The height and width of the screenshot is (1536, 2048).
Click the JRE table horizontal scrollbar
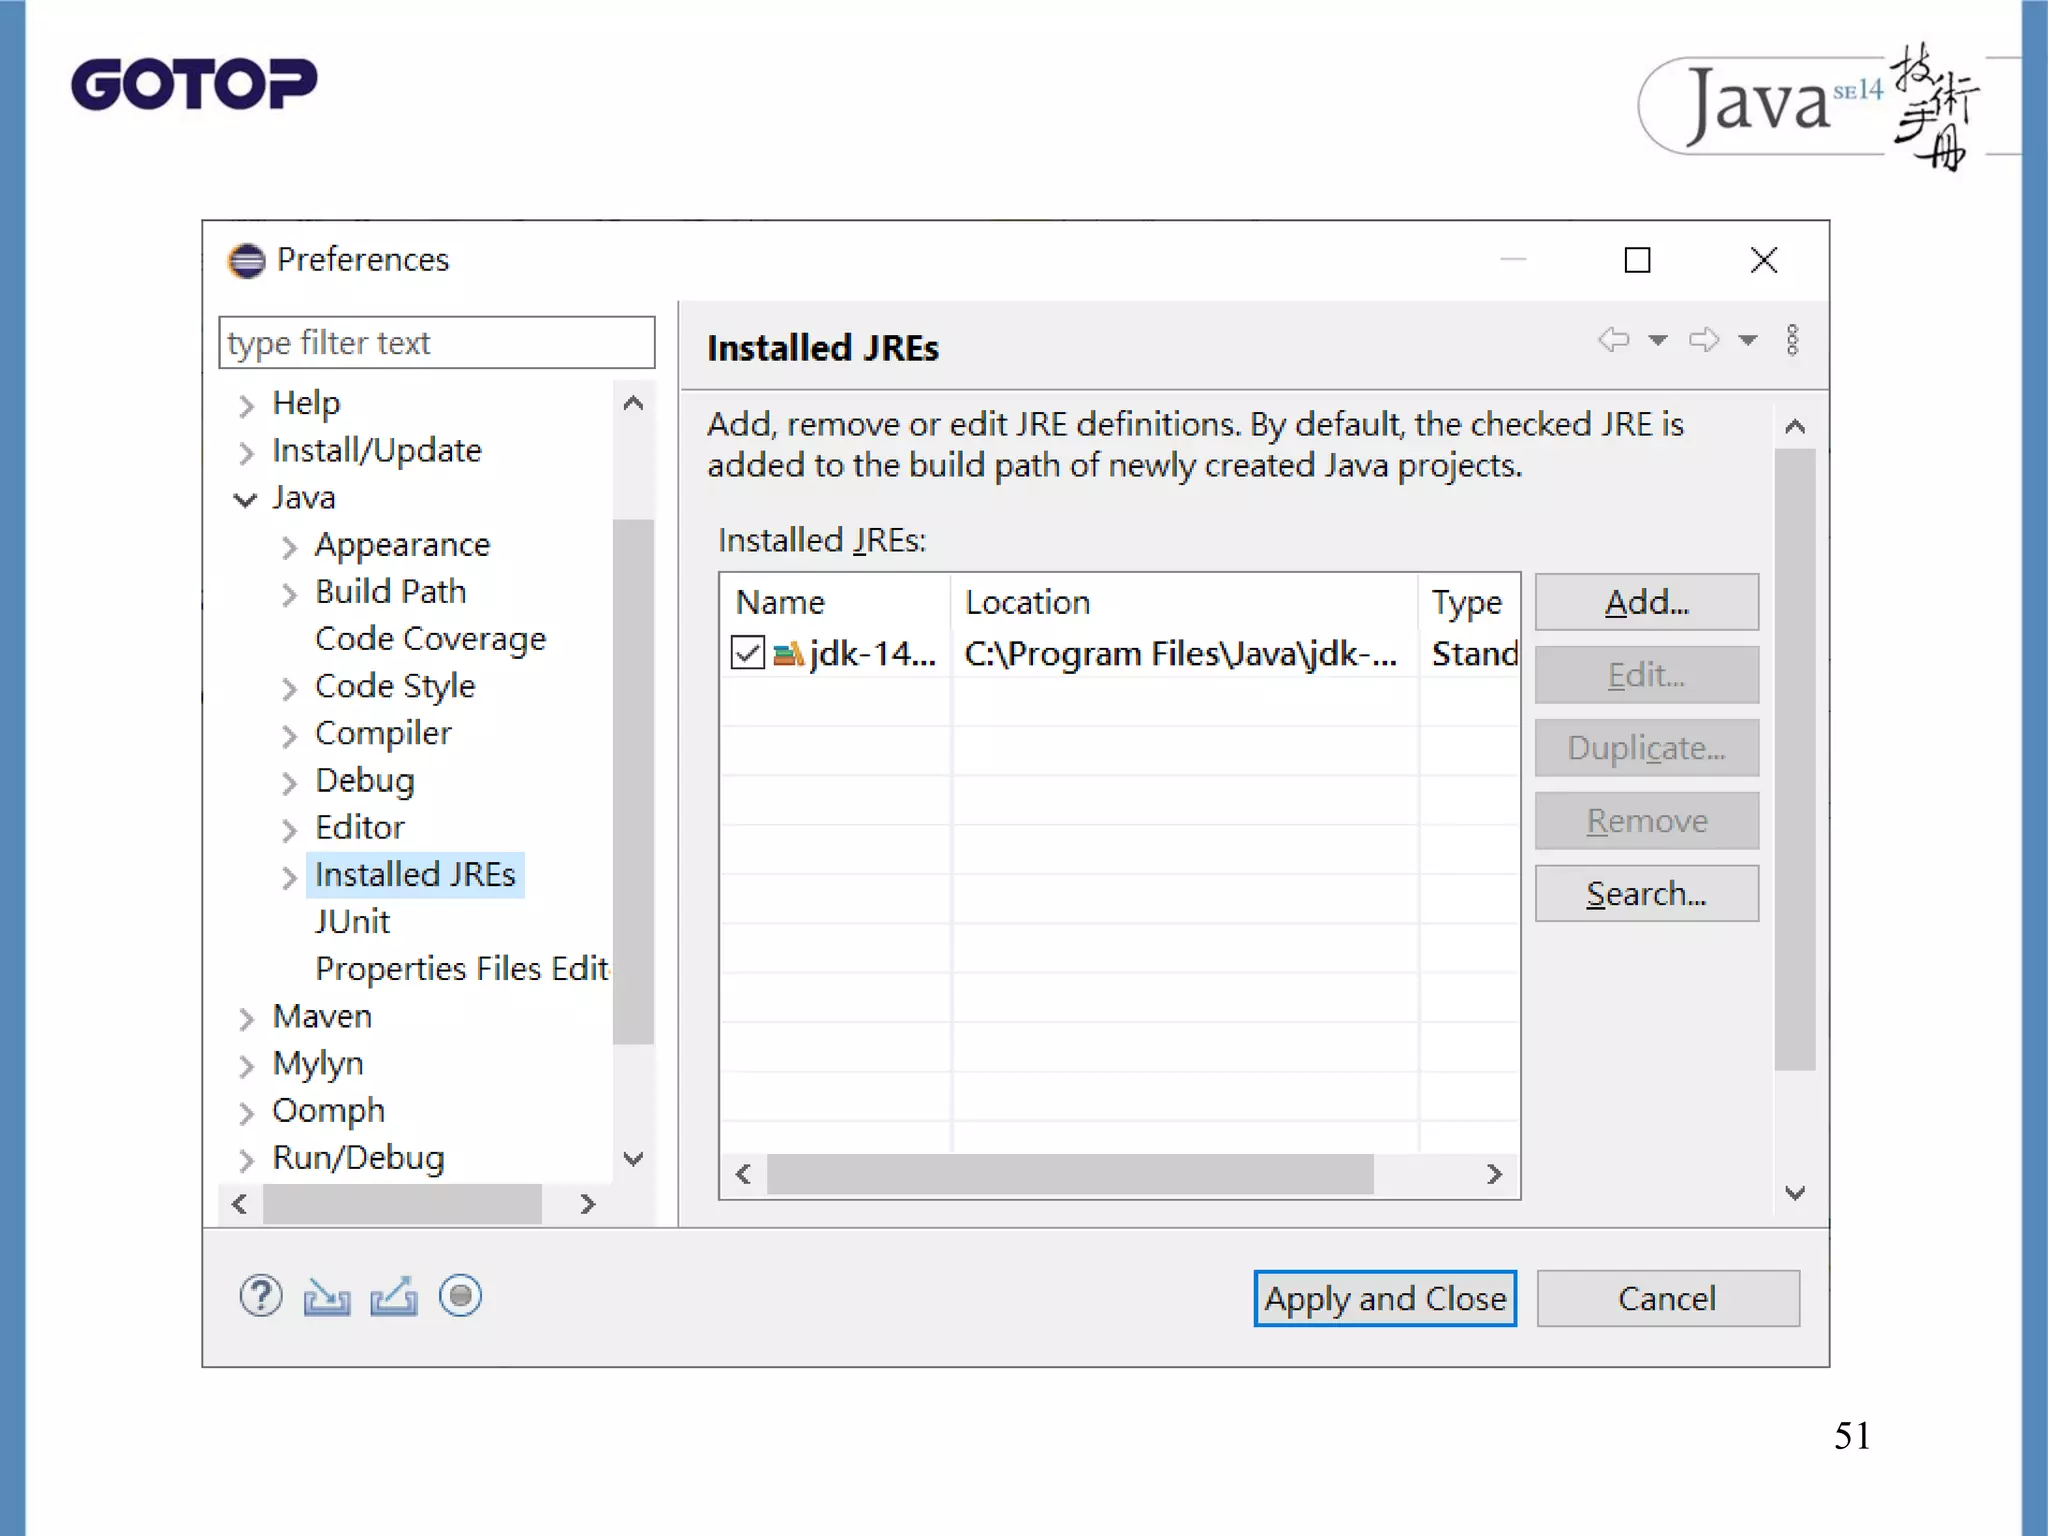[x=1069, y=1174]
